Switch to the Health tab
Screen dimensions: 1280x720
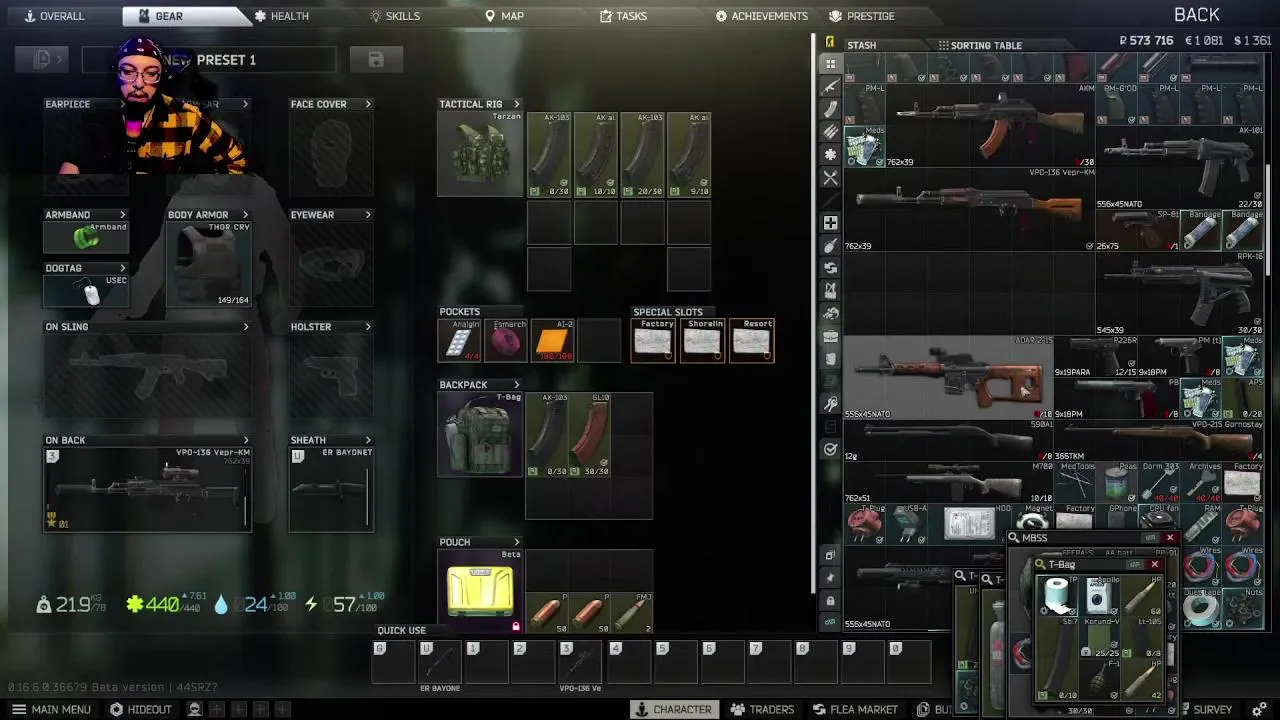pyautogui.click(x=281, y=16)
